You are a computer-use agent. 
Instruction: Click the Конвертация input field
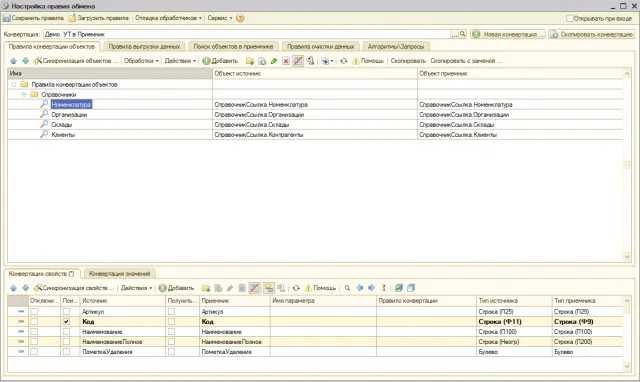pyautogui.click(x=247, y=35)
